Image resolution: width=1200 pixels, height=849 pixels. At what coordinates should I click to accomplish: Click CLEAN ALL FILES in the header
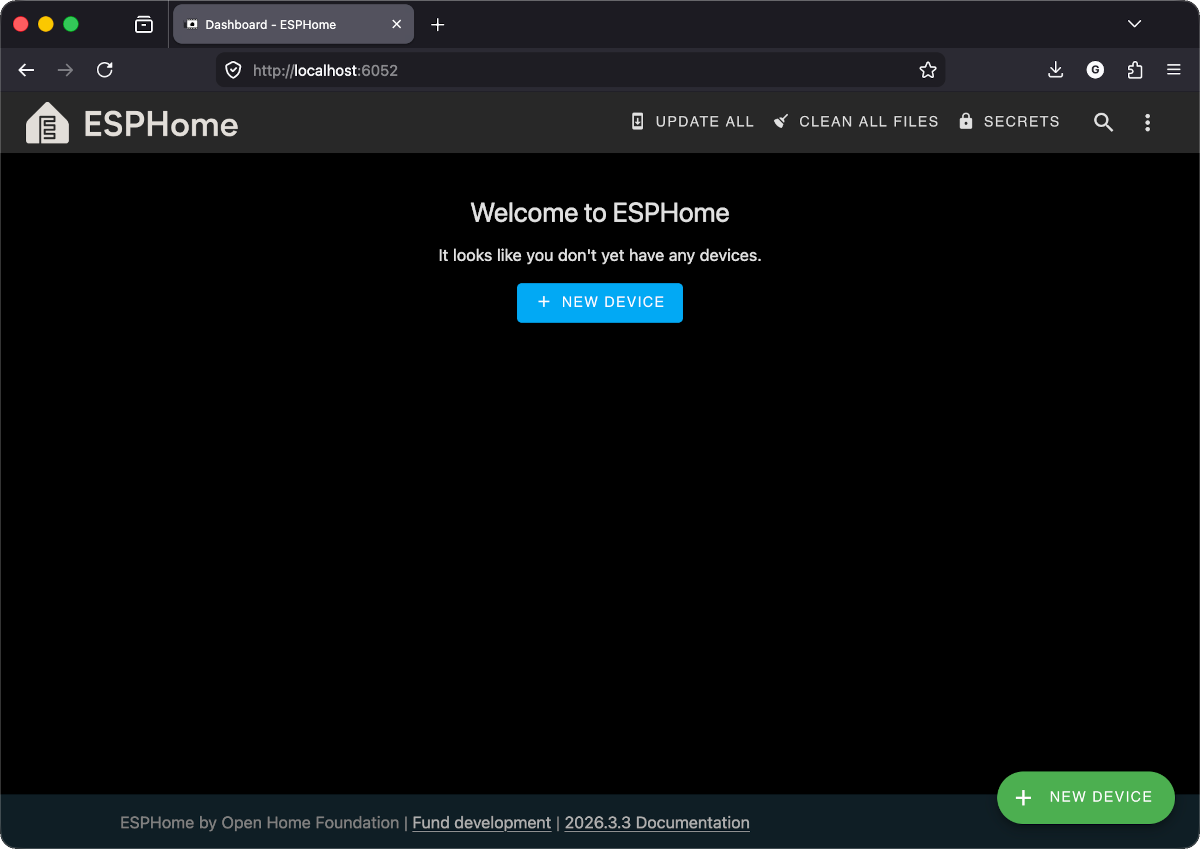click(856, 122)
